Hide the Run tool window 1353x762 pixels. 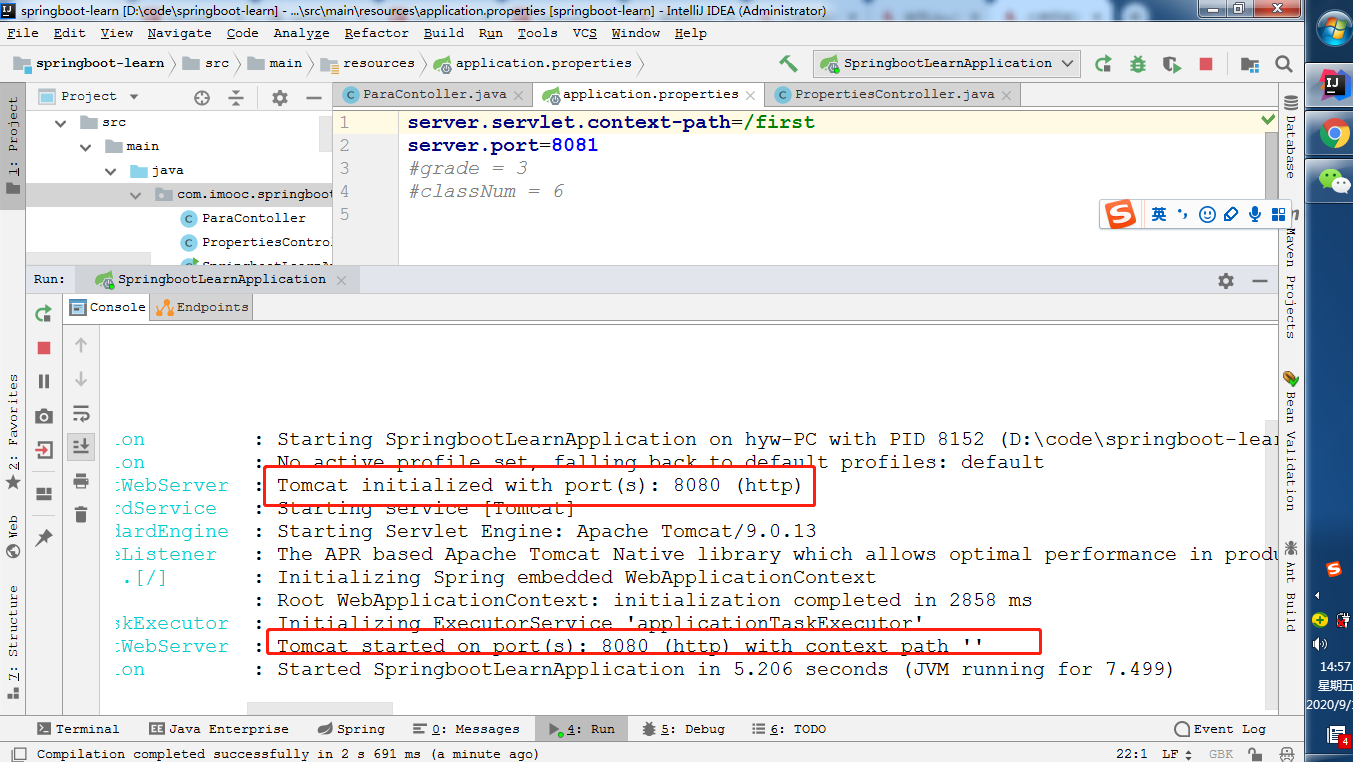click(x=1258, y=281)
